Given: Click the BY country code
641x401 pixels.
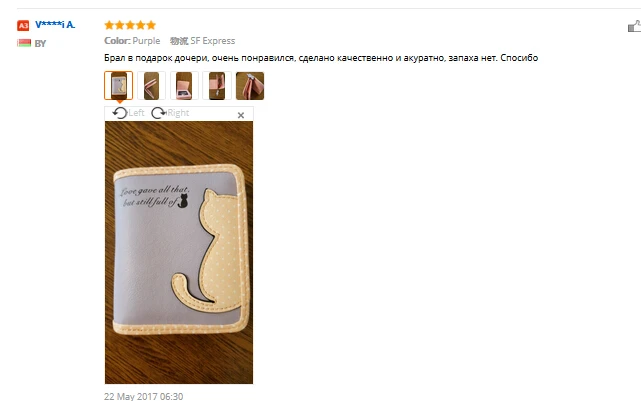Looking at the screenshot, I should pyautogui.click(x=40, y=43).
